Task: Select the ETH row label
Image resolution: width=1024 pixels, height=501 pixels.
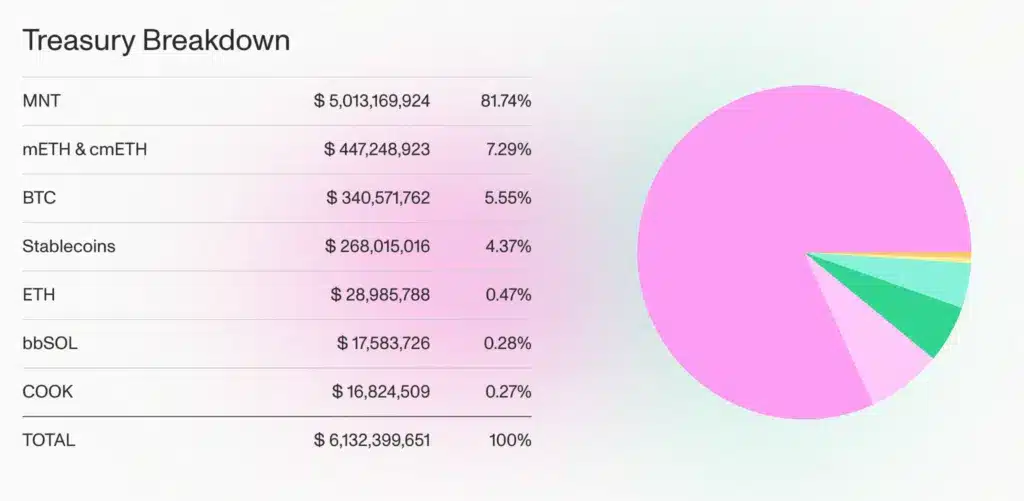Action: click(x=38, y=295)
